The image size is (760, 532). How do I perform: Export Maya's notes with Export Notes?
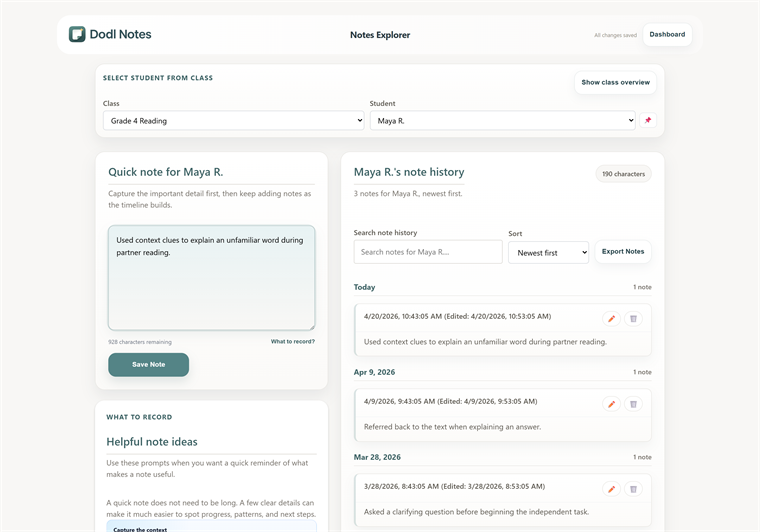623,251
